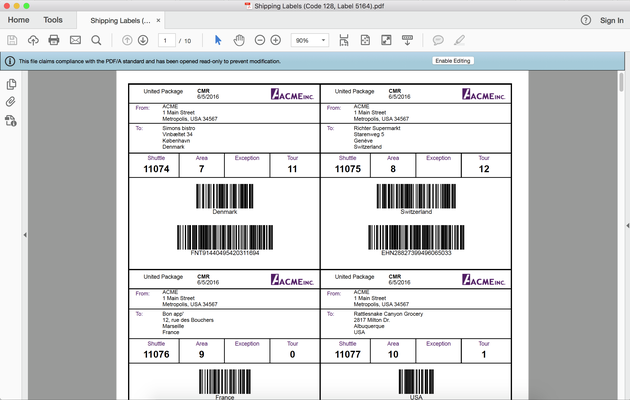Click the Richter Supermarkt recipient name
630x400 pixels.
[x=377, y=128]
